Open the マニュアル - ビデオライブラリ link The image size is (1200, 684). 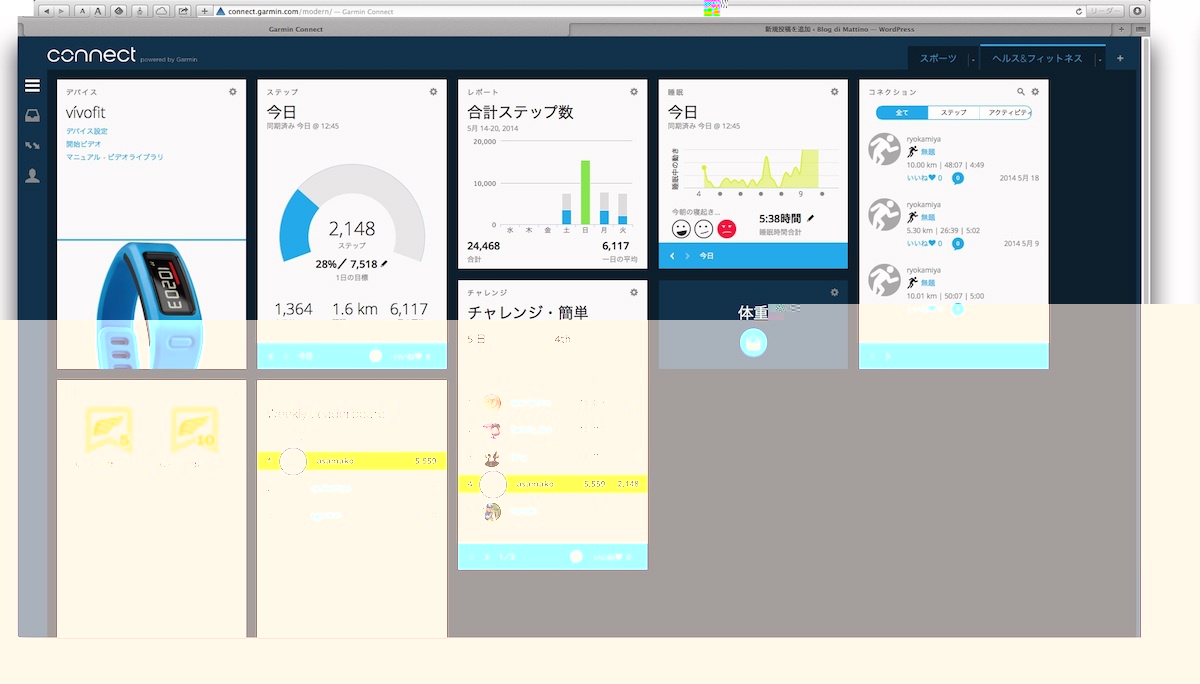[115, 157]
